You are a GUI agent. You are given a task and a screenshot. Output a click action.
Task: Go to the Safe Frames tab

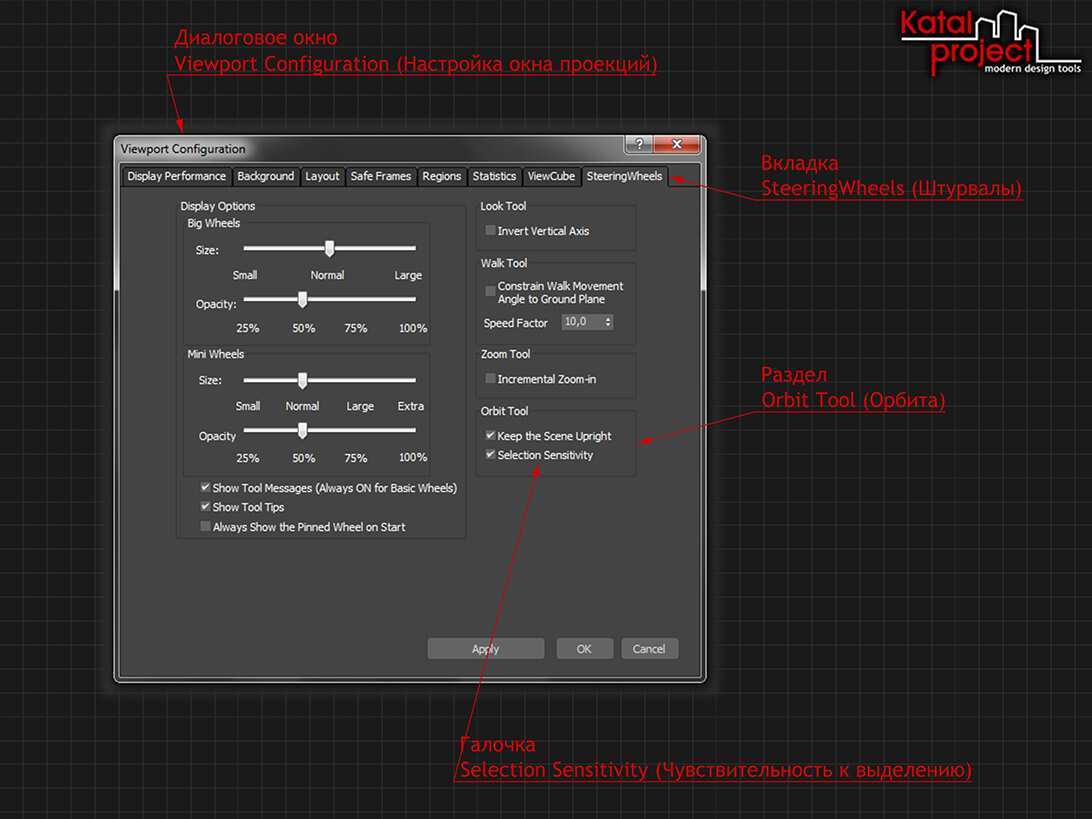pyautogui.click(x=380, y=176)
